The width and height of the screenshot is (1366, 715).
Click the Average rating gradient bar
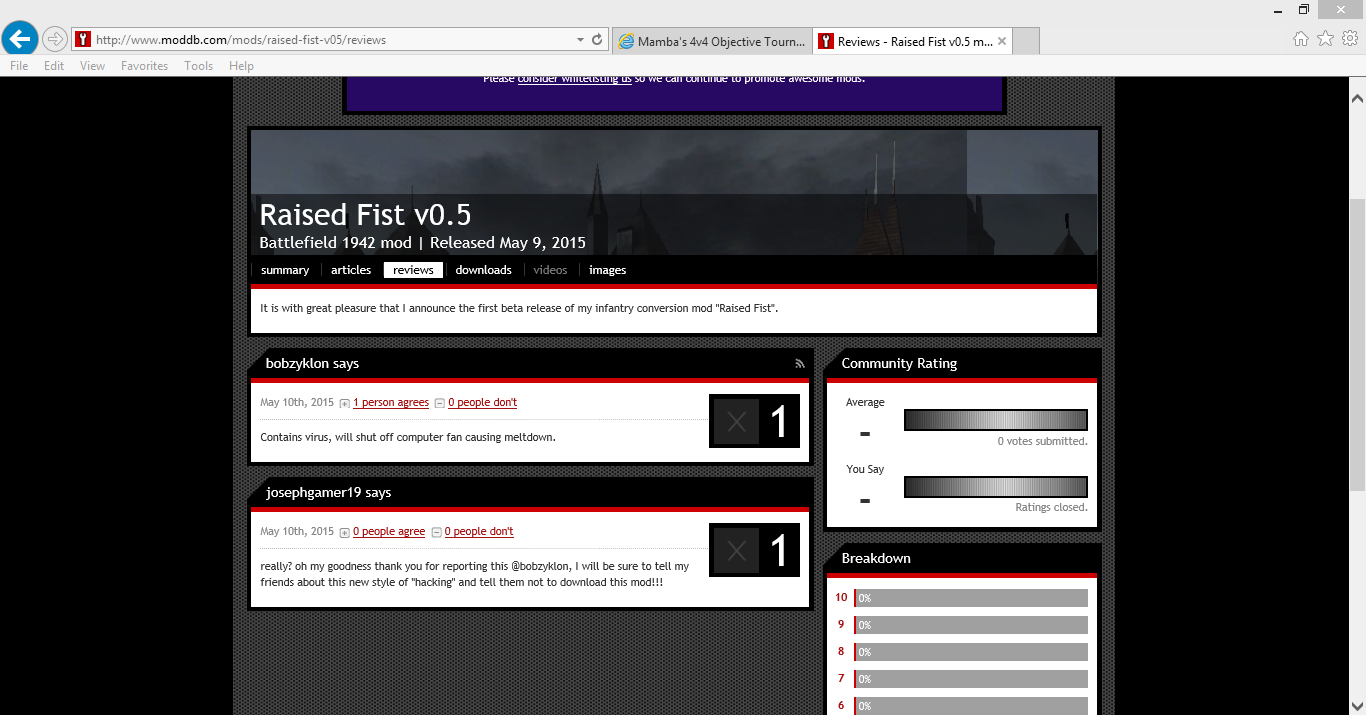tap(995, 420)
